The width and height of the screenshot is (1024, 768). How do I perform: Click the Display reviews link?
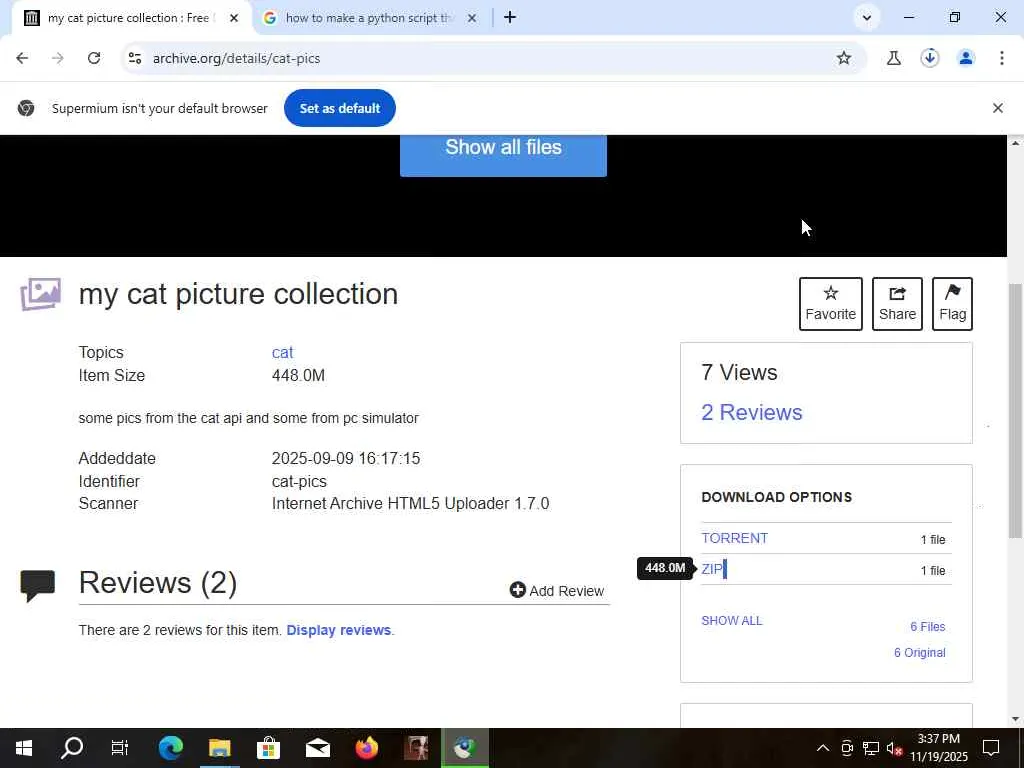[x=338, y=630]
